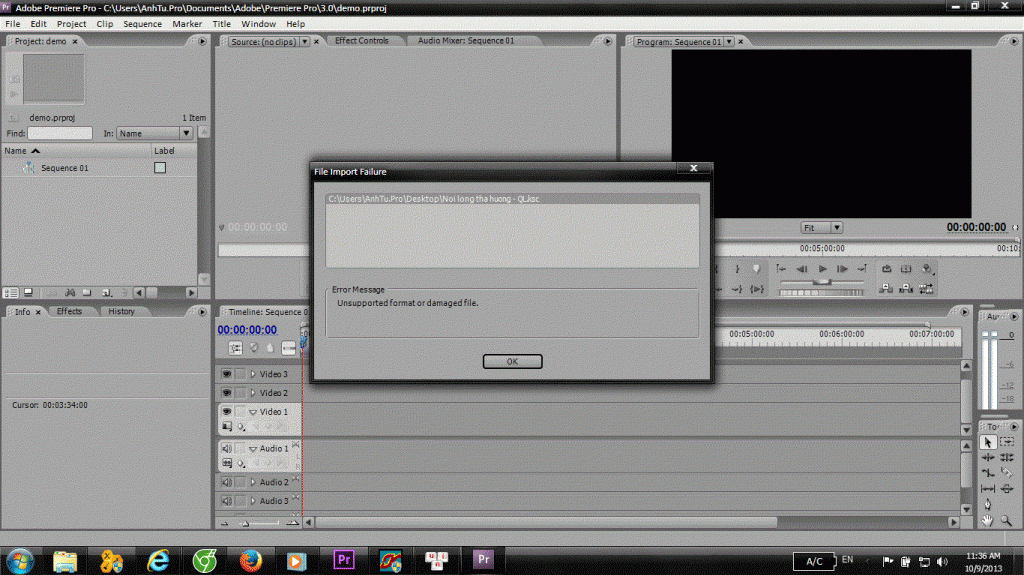Click the Find input field in Project
1024x575 pixels.
pyautogui.click(x=60, y=133)
